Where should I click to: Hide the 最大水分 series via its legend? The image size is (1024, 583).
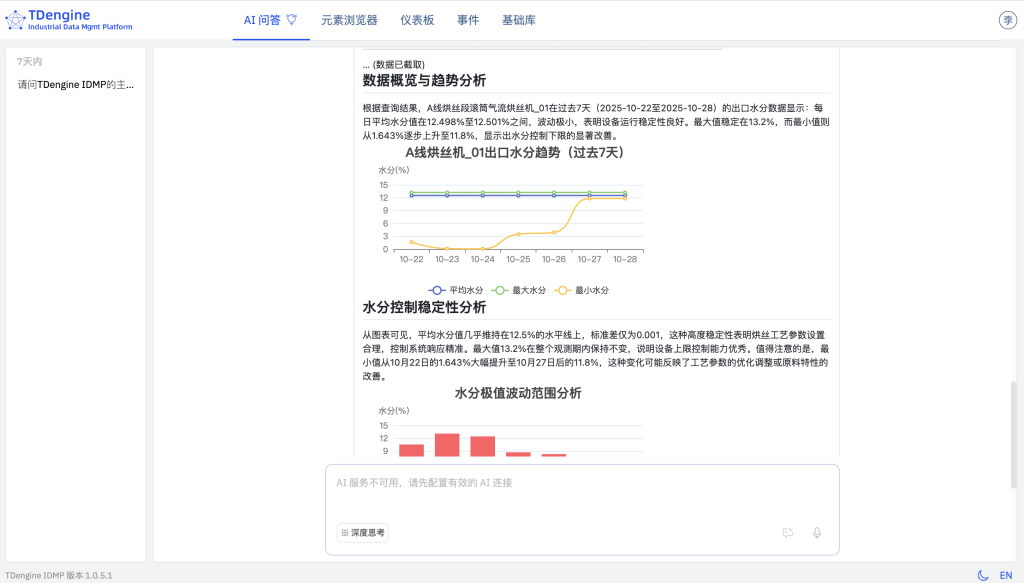tap(500, 288)
